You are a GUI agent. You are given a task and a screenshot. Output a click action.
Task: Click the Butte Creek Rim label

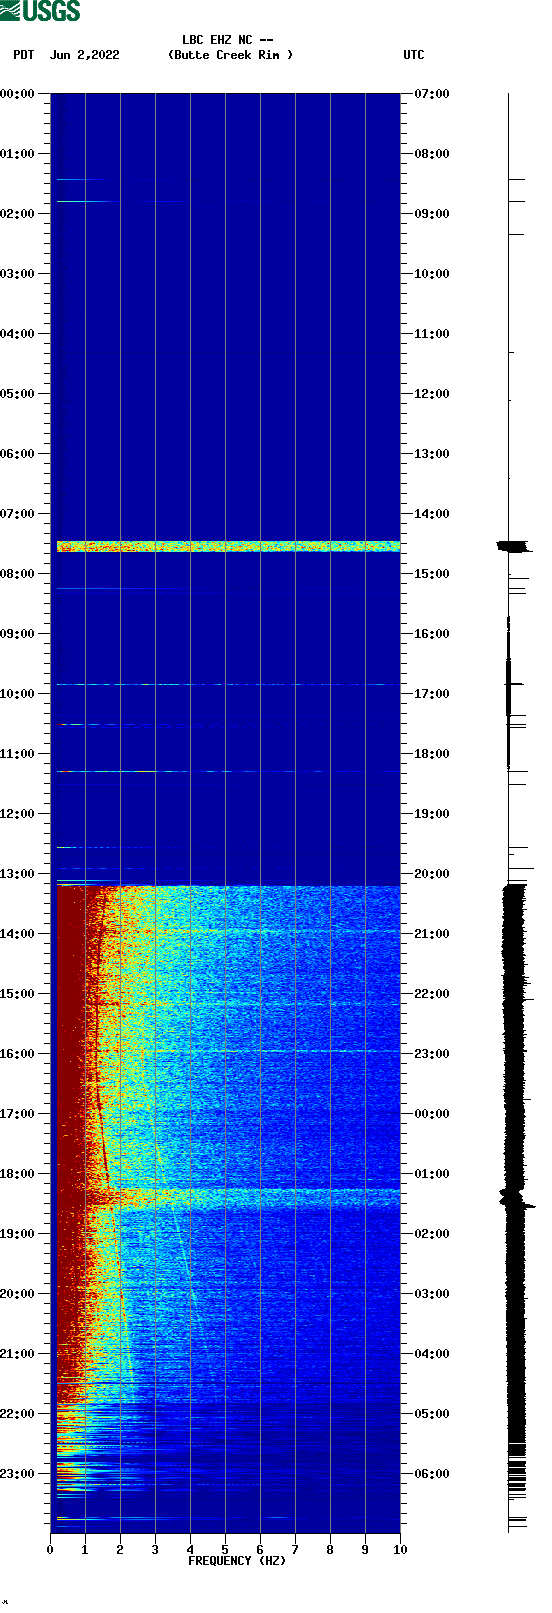pyautogui.click(x=231, y=55)
